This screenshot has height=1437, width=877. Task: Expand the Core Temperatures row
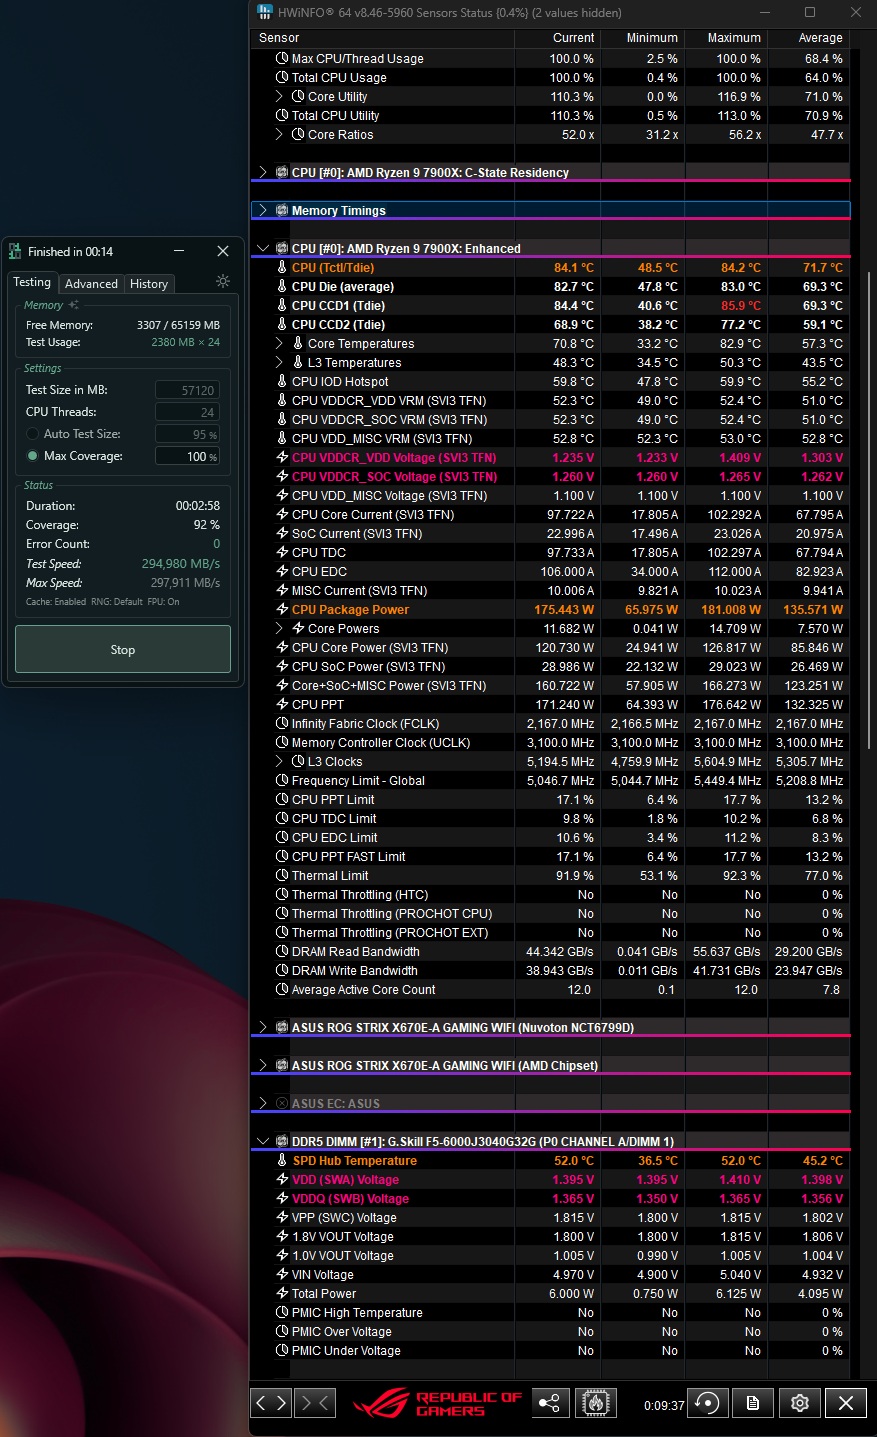tap(280, 344)
